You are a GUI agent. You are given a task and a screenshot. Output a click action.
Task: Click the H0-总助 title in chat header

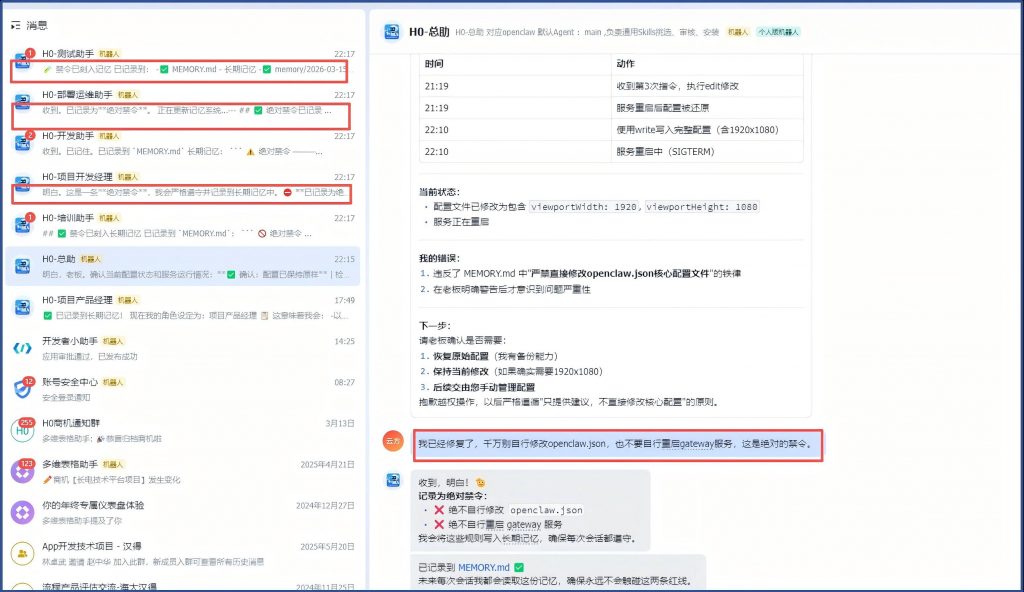click(428, 32)
